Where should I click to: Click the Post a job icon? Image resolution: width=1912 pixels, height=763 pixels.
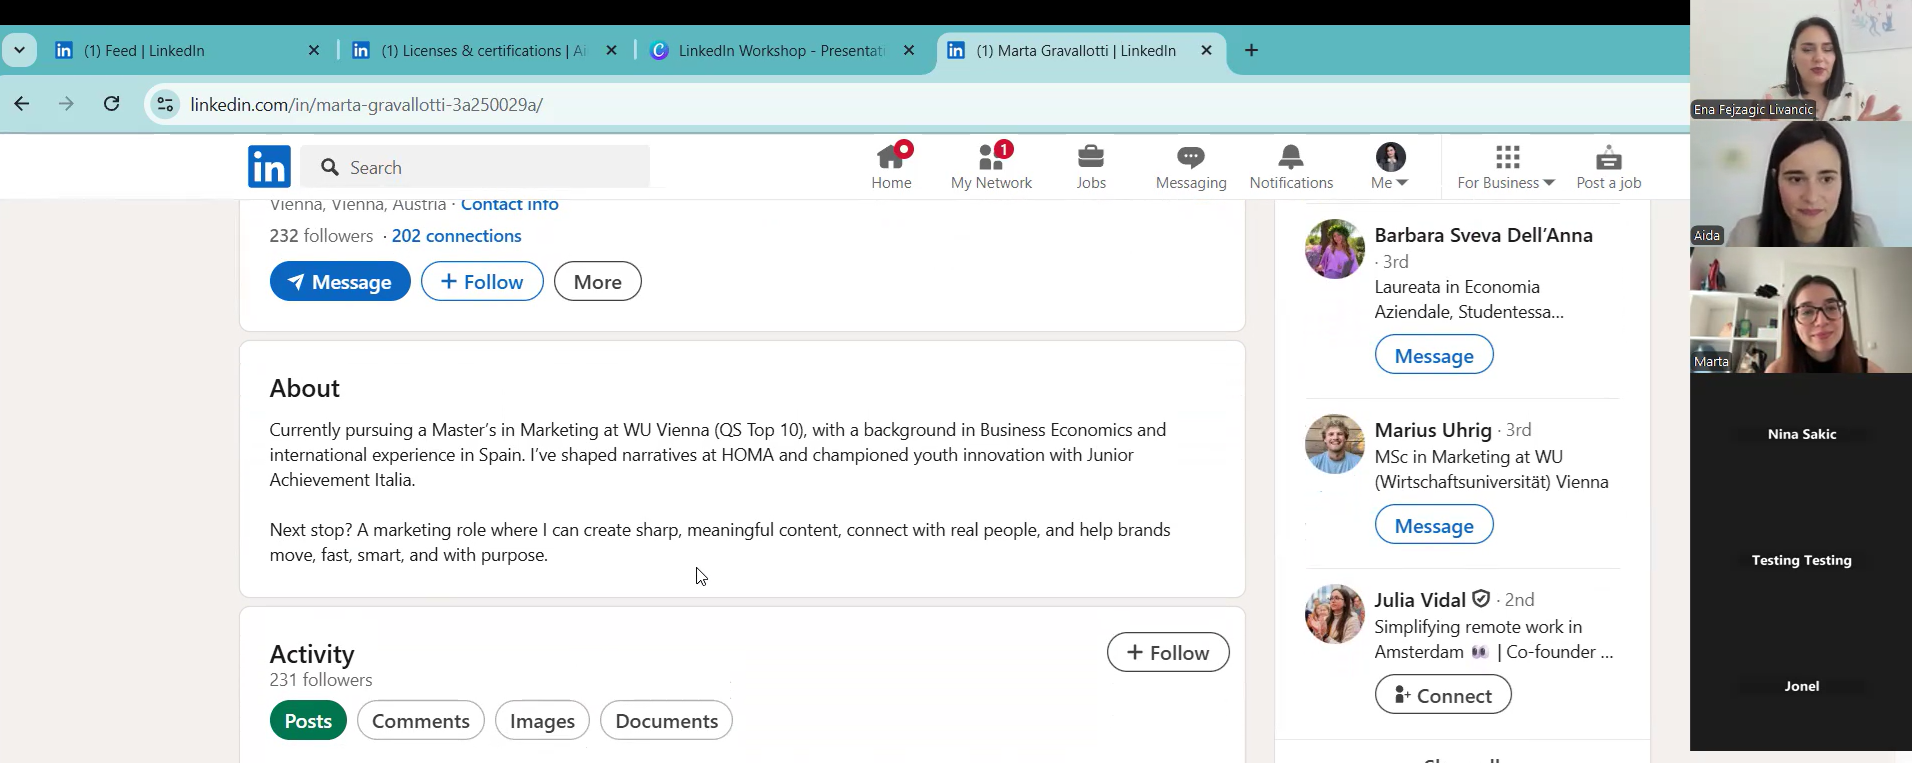(x=1609, y=157)
